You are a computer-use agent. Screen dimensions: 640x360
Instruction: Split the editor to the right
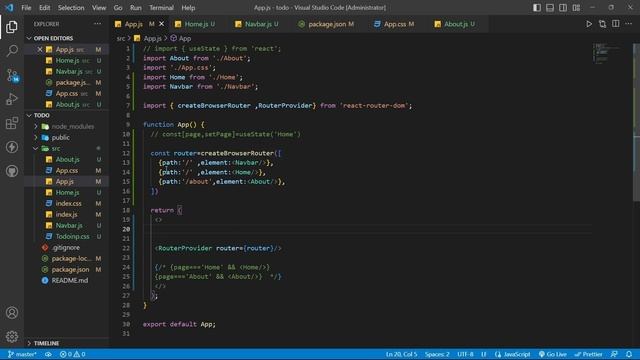click(616, 24)
